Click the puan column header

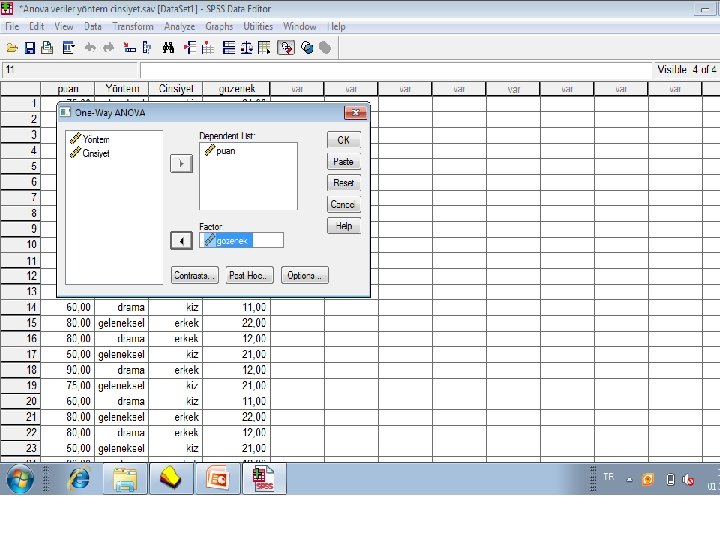pyautogui.click(x=68, y=89)
